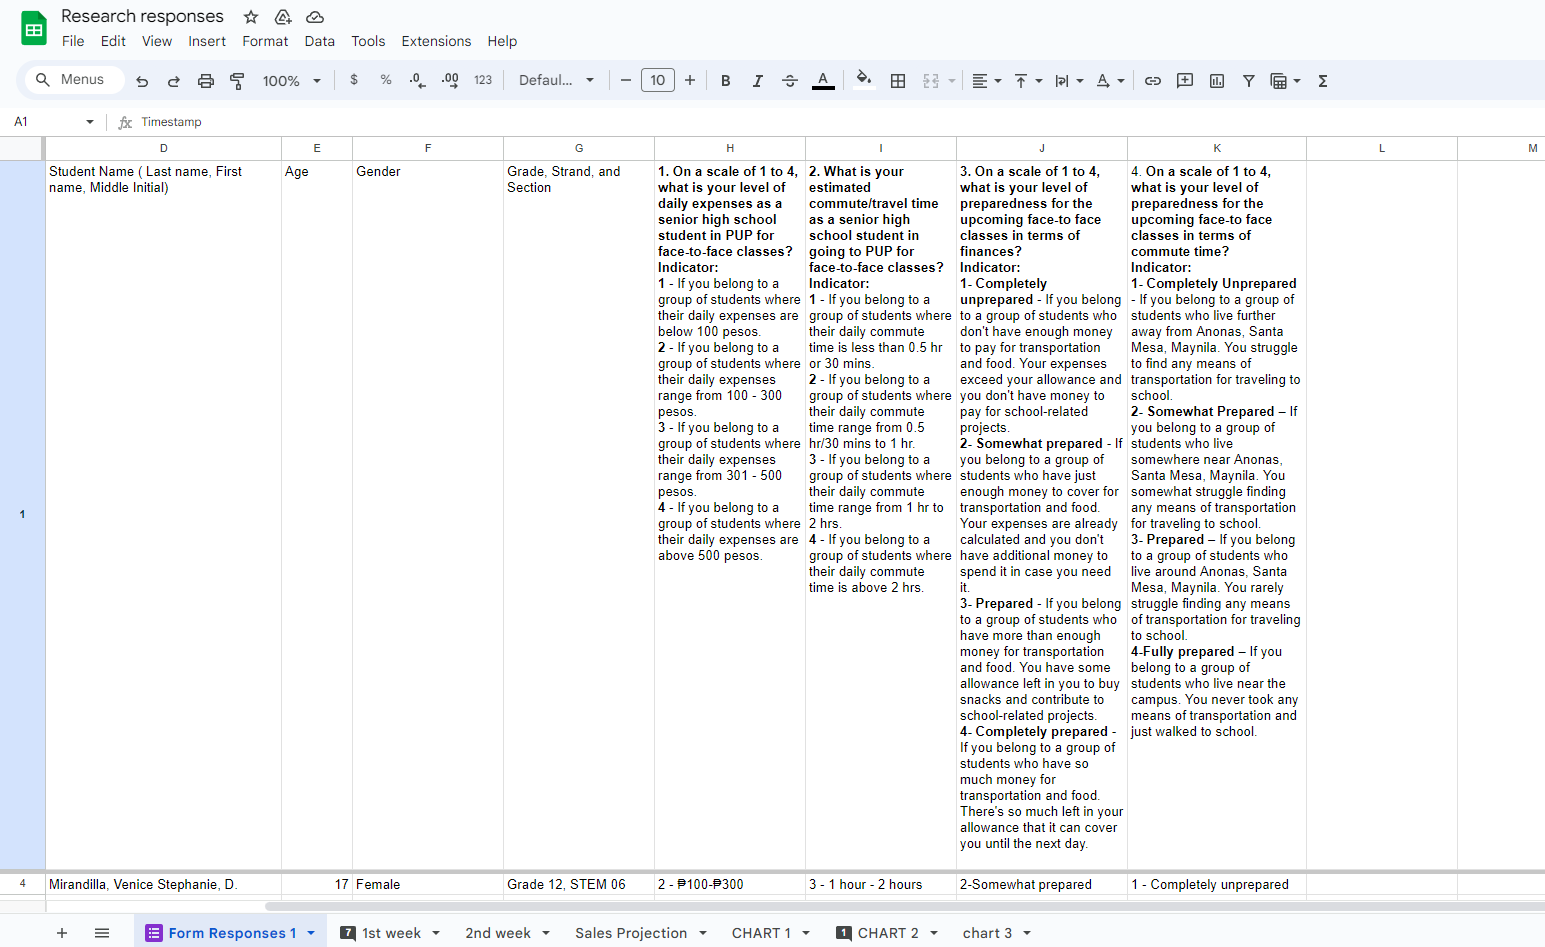Open the File menu
This screenshot has width=1545, height=947.
tap(73, 41)
